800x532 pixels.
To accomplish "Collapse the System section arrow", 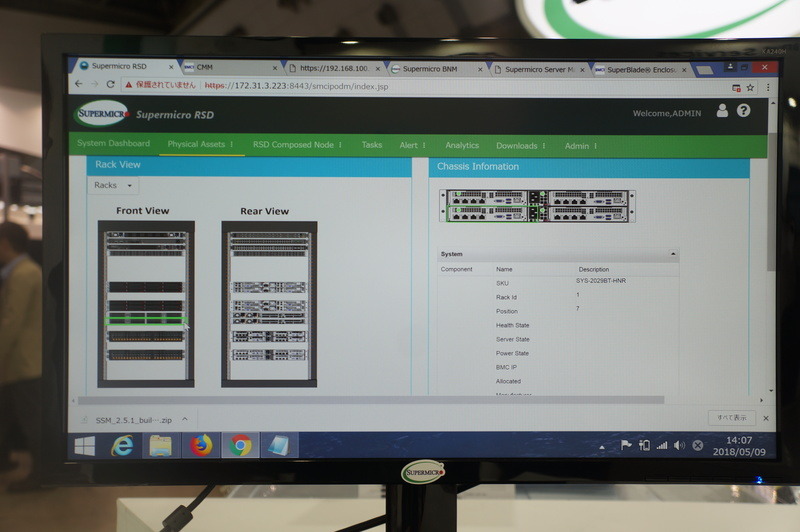I will coord(673,254).
